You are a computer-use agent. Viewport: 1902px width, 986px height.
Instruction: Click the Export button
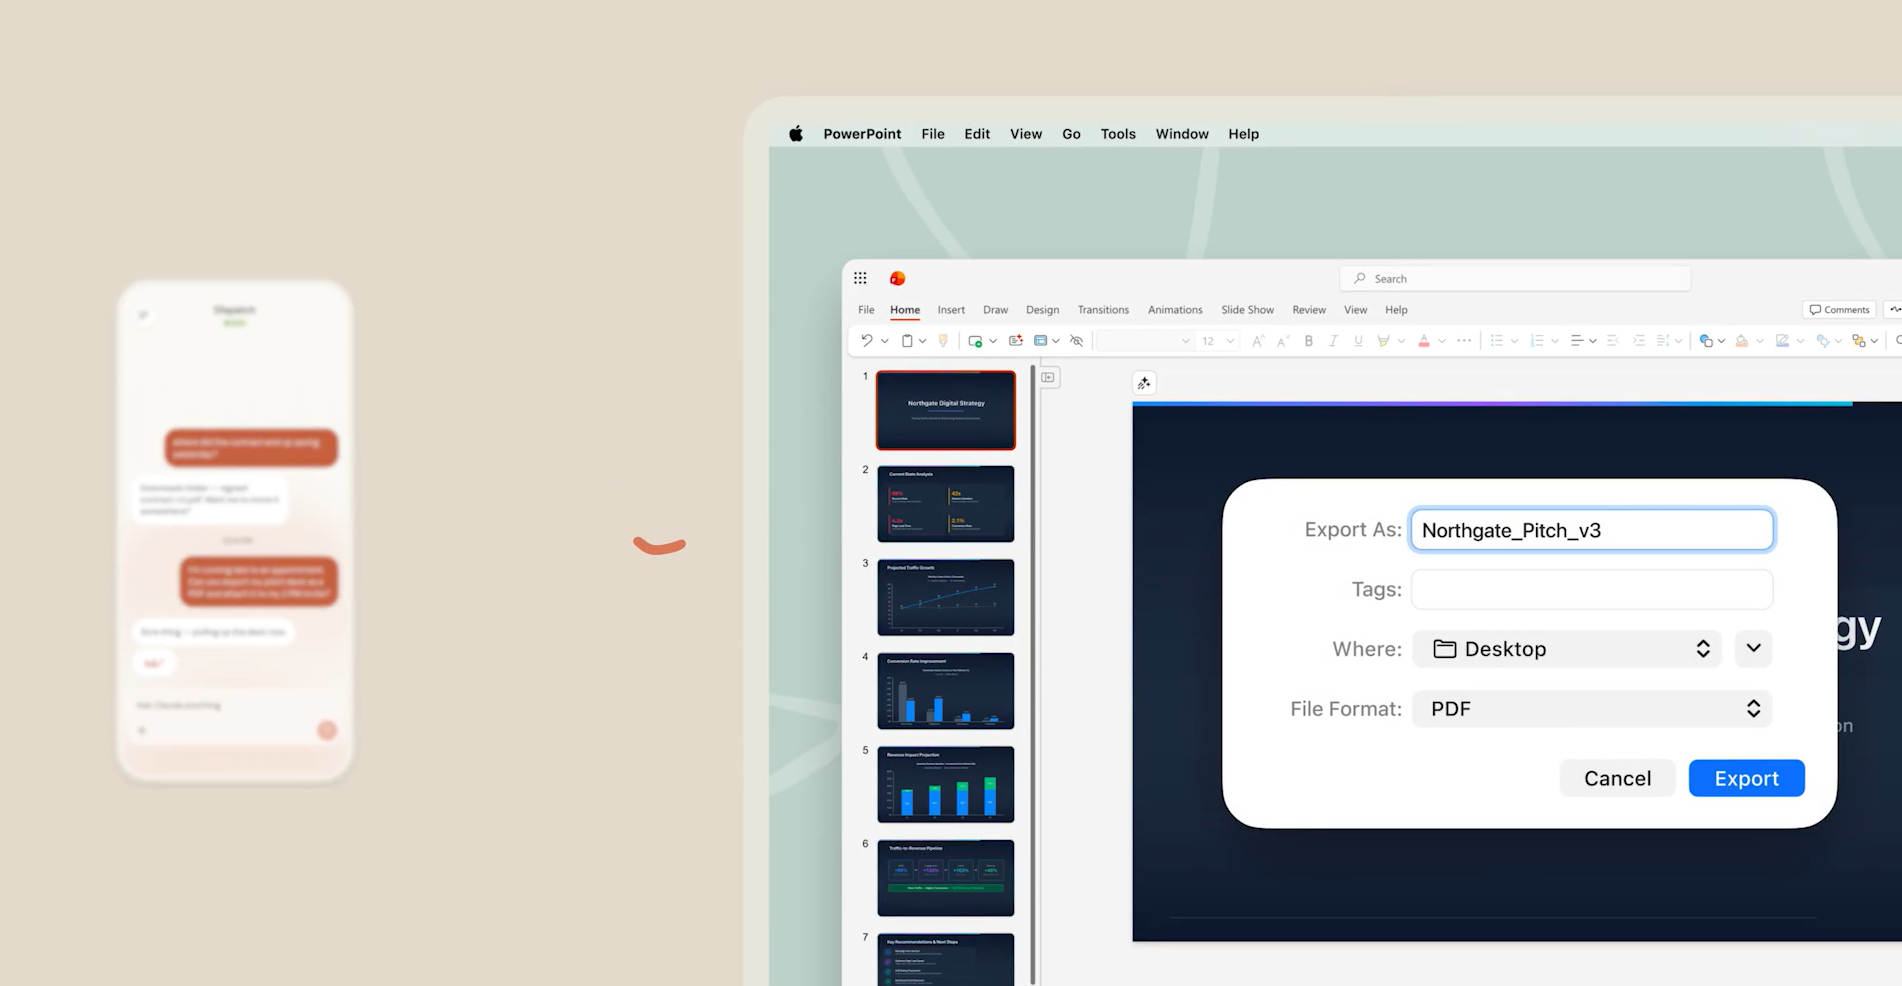pyautogui.click(x=1746, y=778)
